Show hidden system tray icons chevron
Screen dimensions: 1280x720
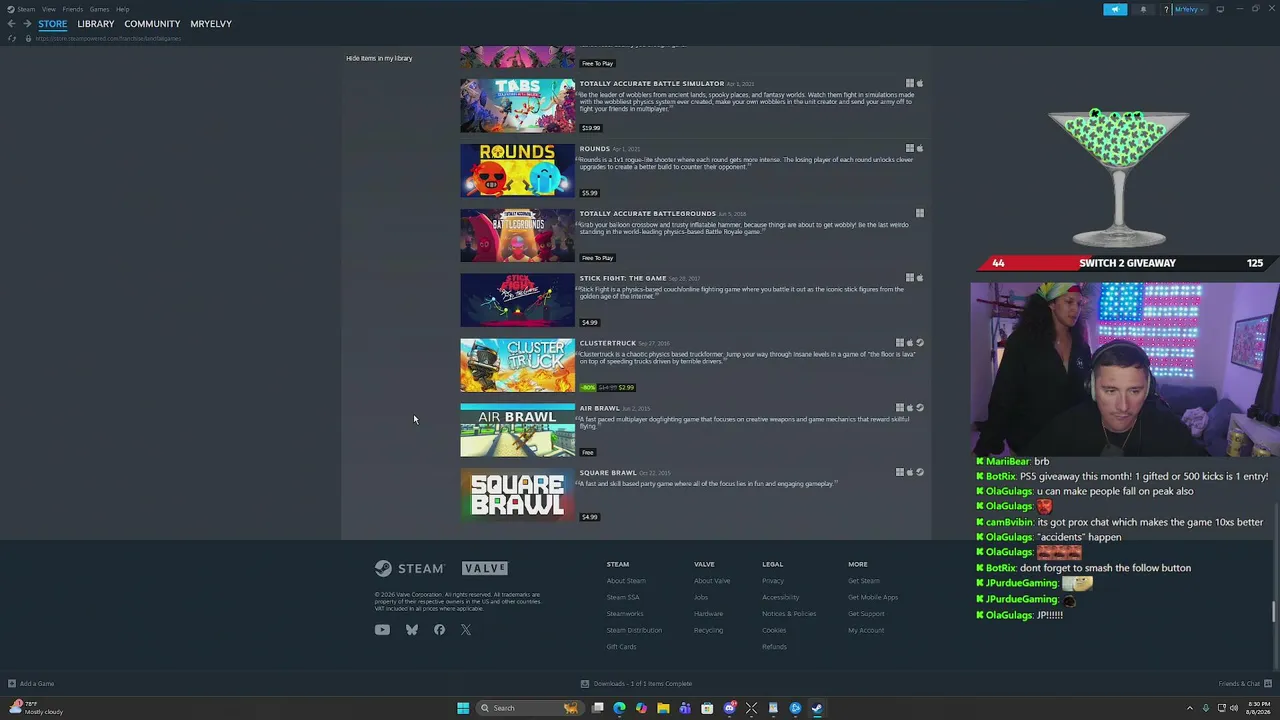coord(1190,708)
